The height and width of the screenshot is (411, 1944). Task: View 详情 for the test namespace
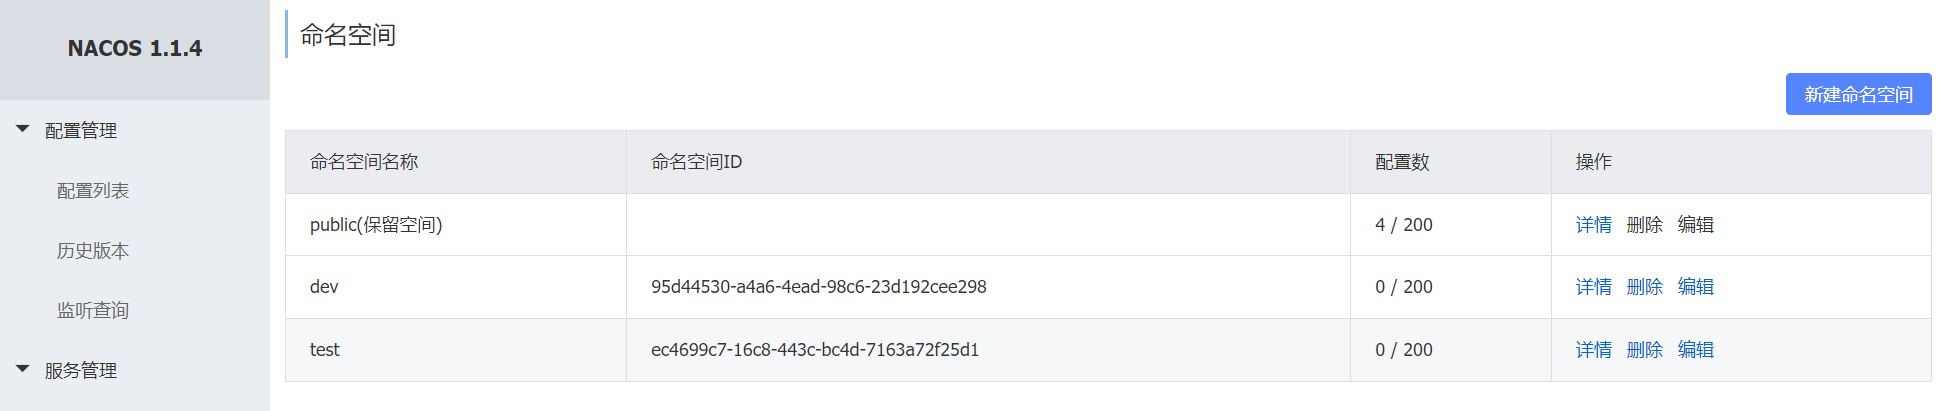point(1593,350)
